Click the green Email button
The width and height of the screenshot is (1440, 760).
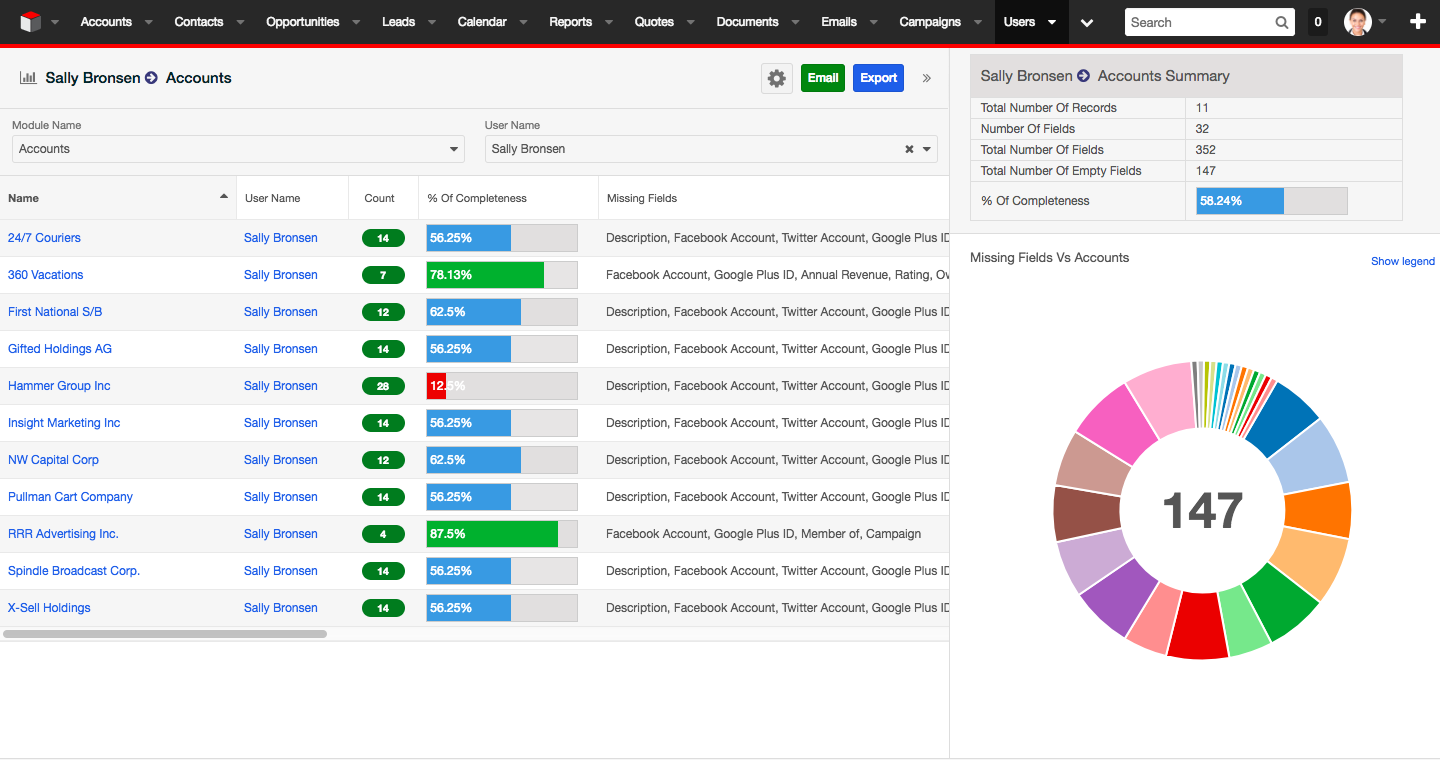click(x=822, y=78)
